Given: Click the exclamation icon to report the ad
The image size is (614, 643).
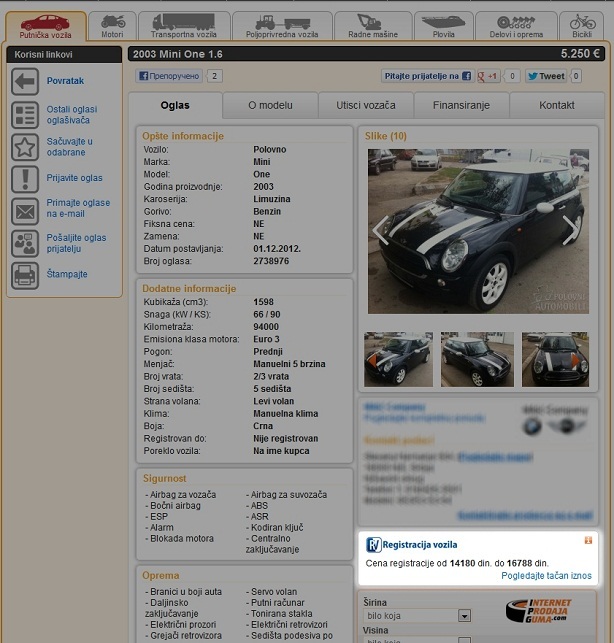Looking at the screenshot, I should tap(25, 179).
